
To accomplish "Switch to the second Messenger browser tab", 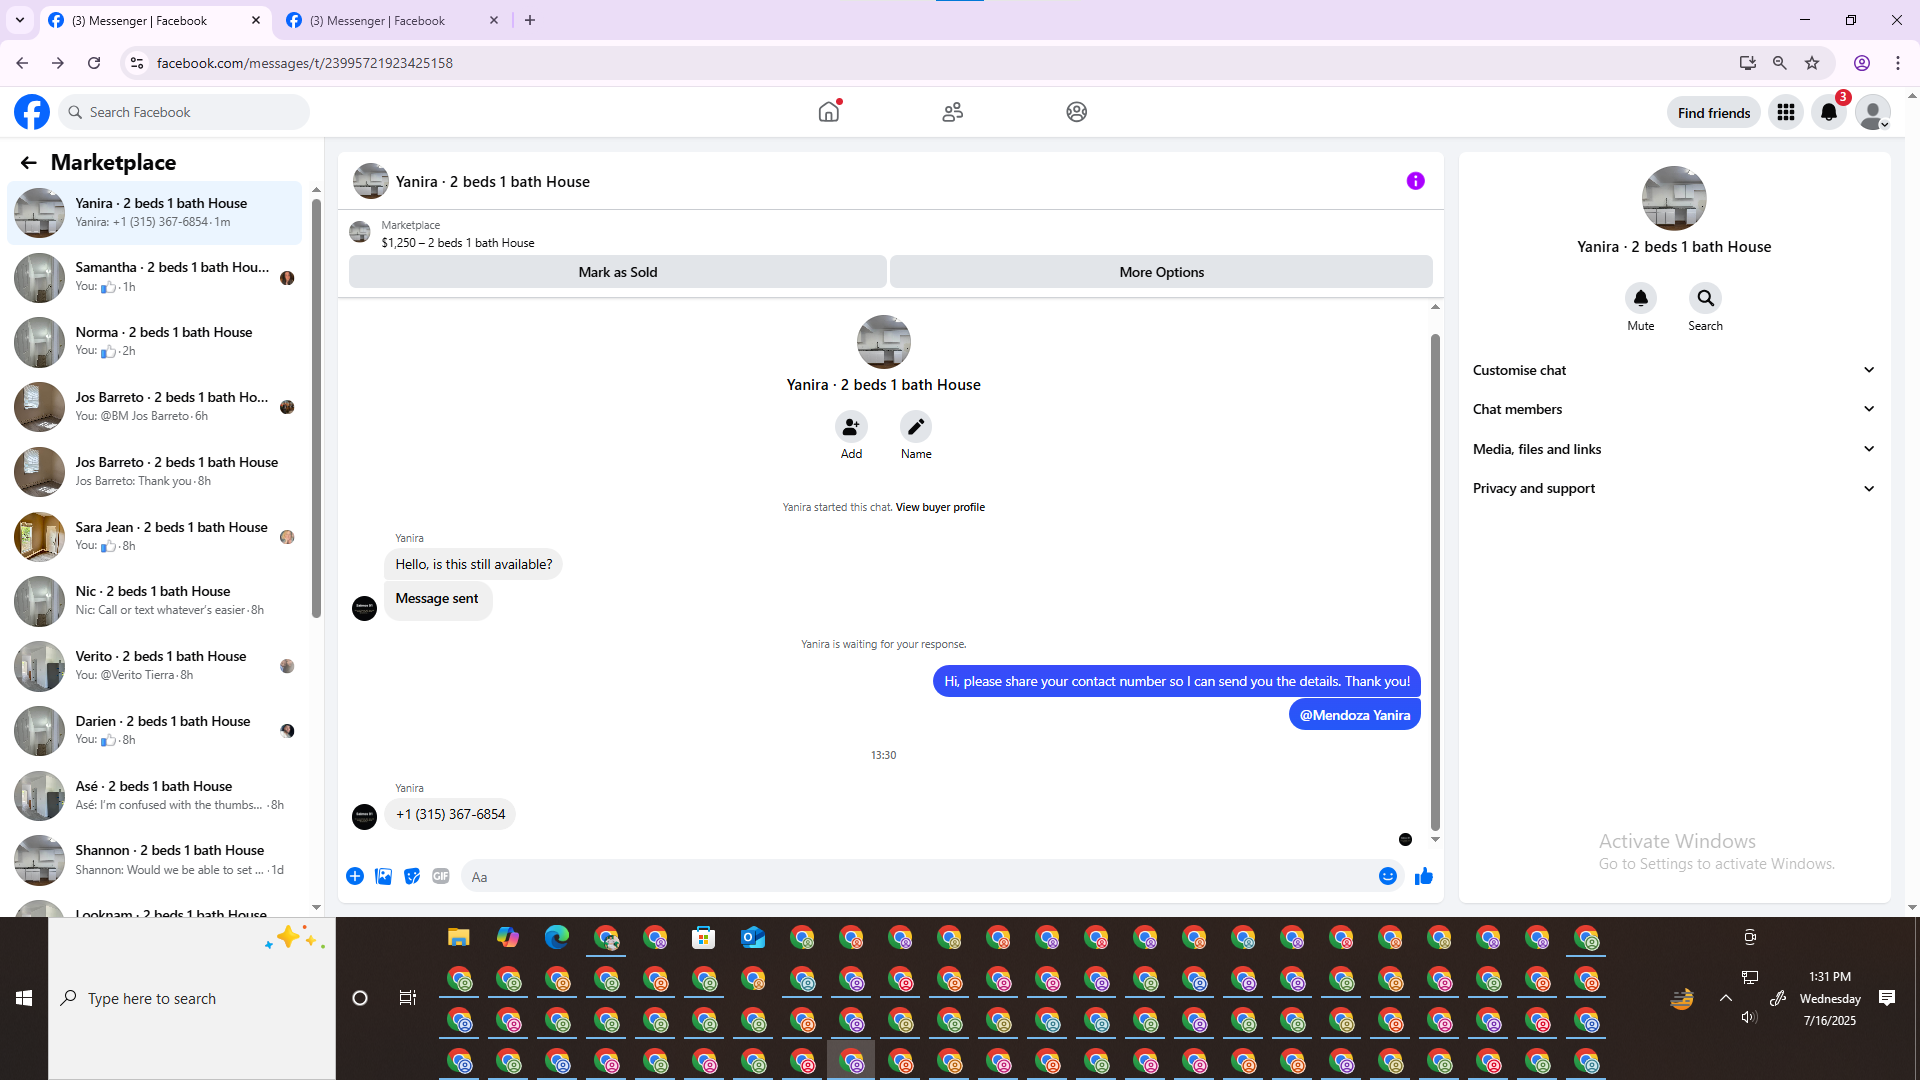I will (391, 20).
